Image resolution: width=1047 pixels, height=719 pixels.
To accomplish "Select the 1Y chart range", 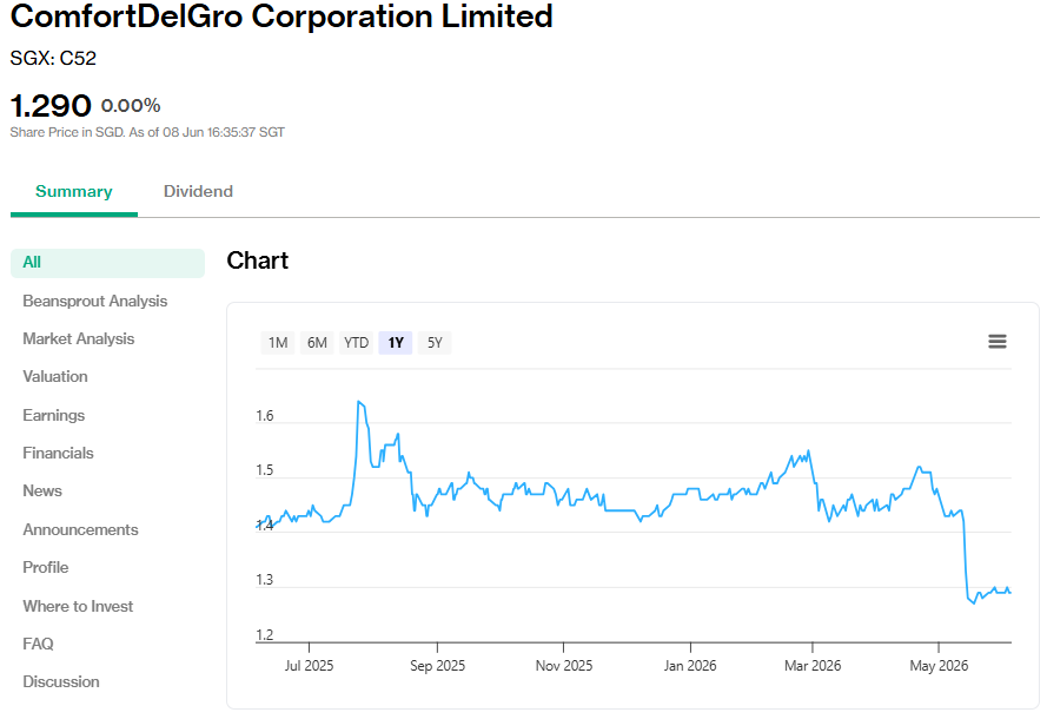I will [x=395, y=343].
